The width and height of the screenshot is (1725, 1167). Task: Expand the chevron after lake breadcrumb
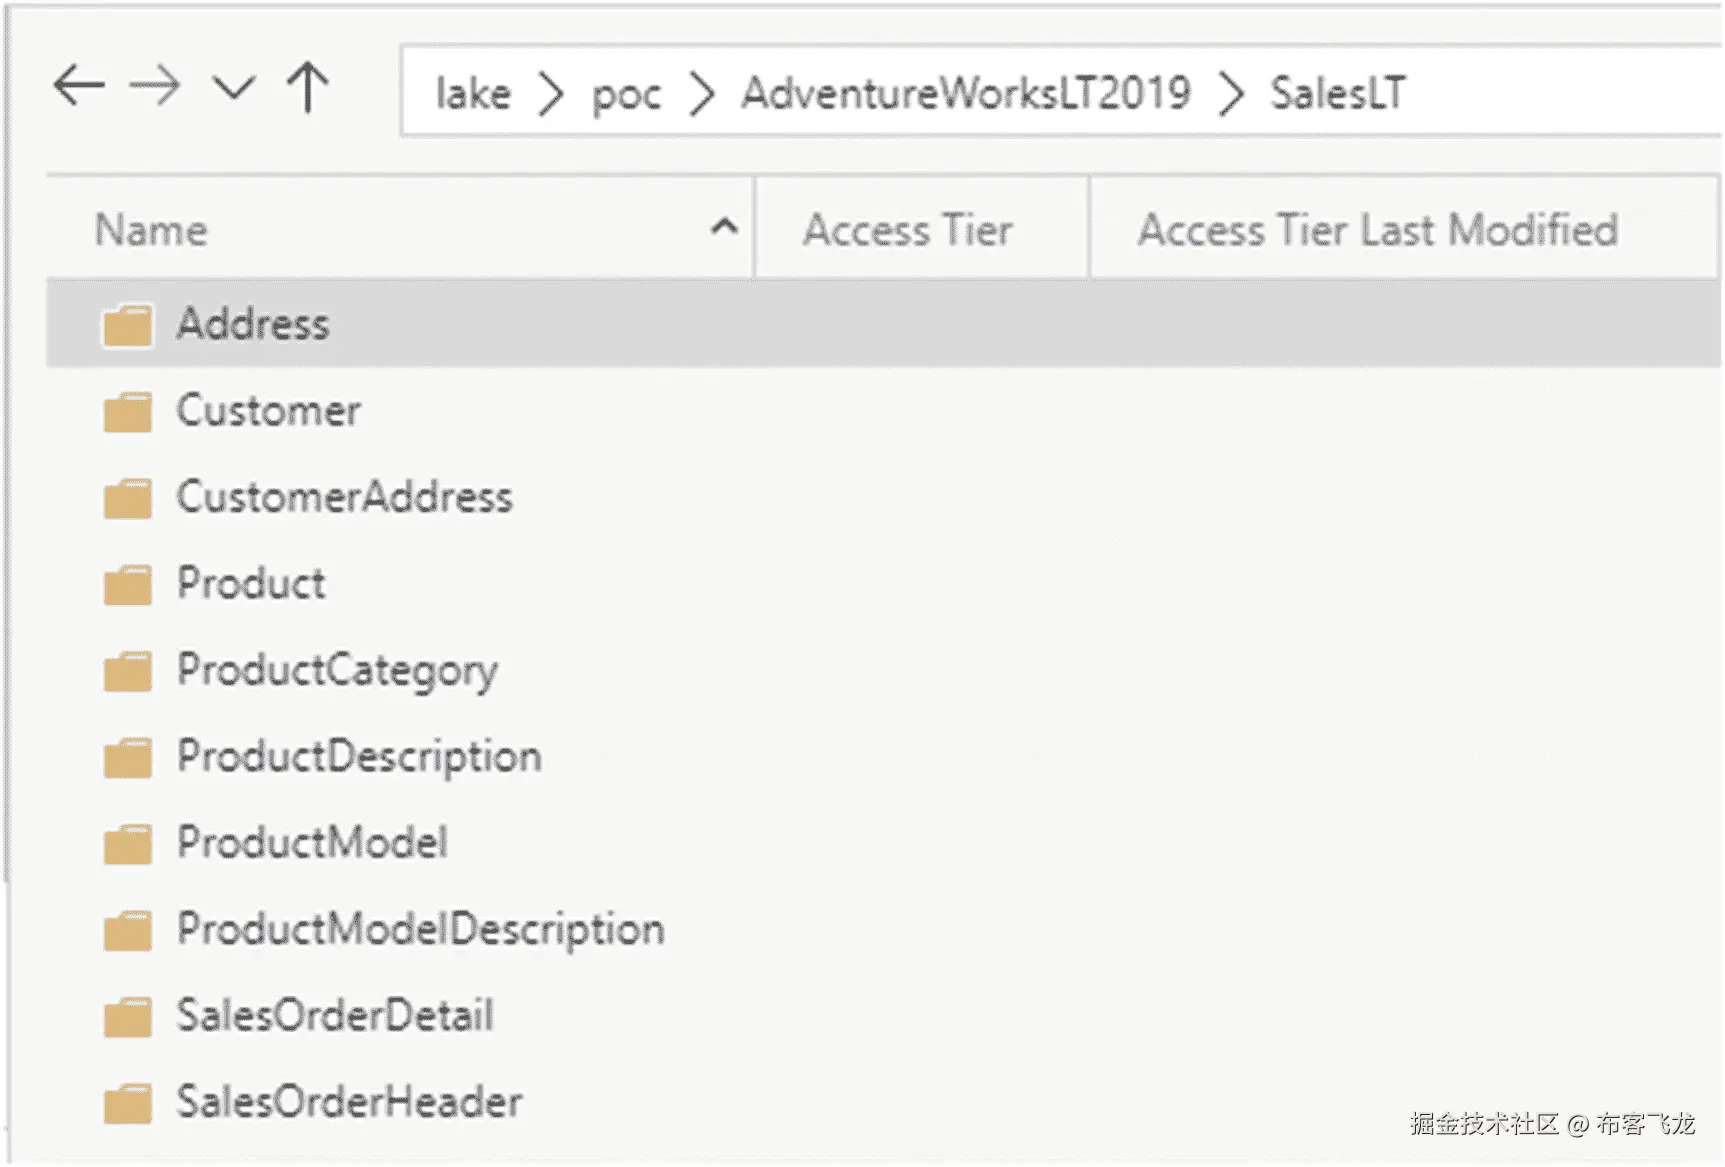pos(550,94)
